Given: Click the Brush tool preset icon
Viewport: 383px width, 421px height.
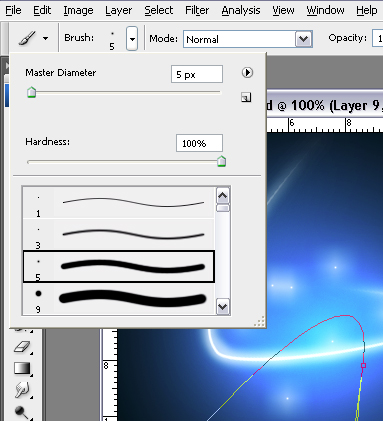Looking at the screenshot, I should tap(27, 38).
